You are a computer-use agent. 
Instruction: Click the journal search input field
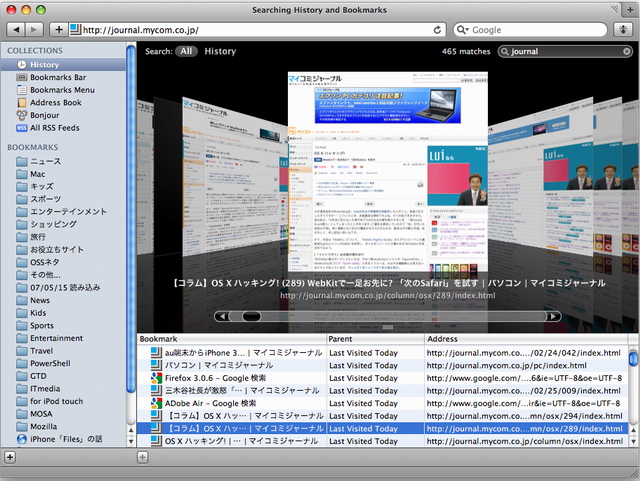[565, 51]
